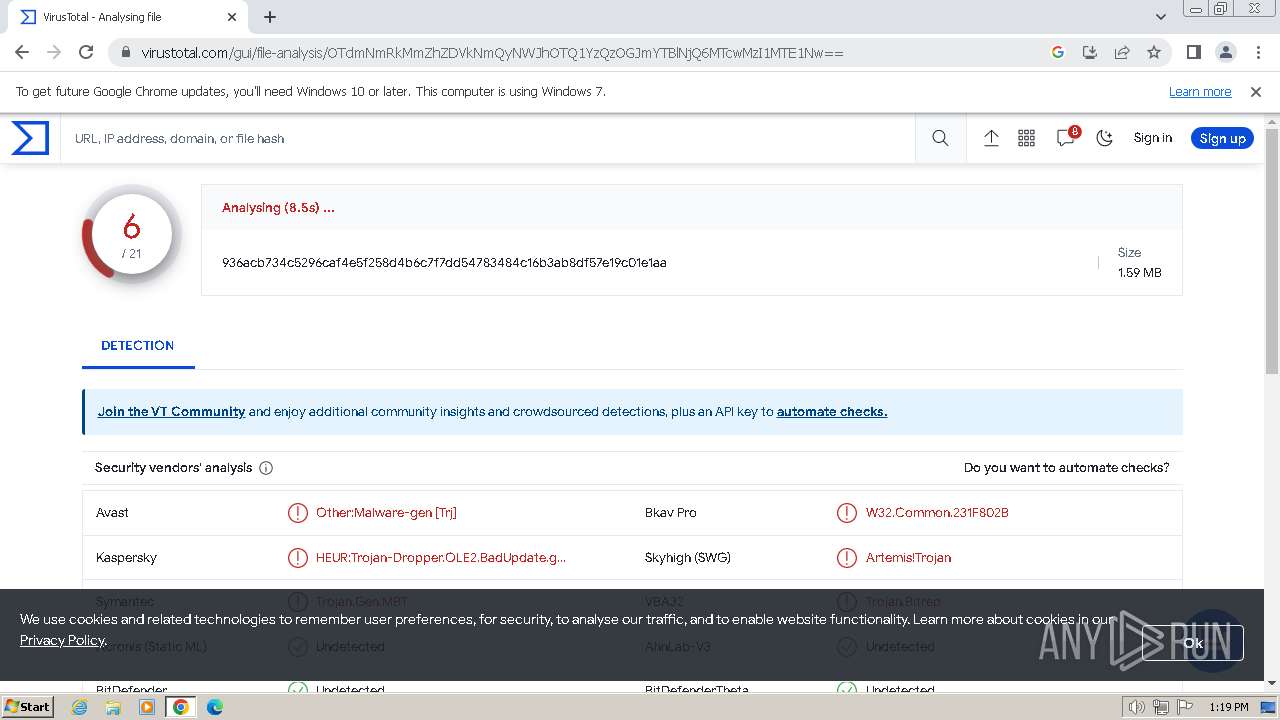Select the W32.Common.231F802B result text
The height and width of the screenshot is (720, 1280).
(937, 512)
